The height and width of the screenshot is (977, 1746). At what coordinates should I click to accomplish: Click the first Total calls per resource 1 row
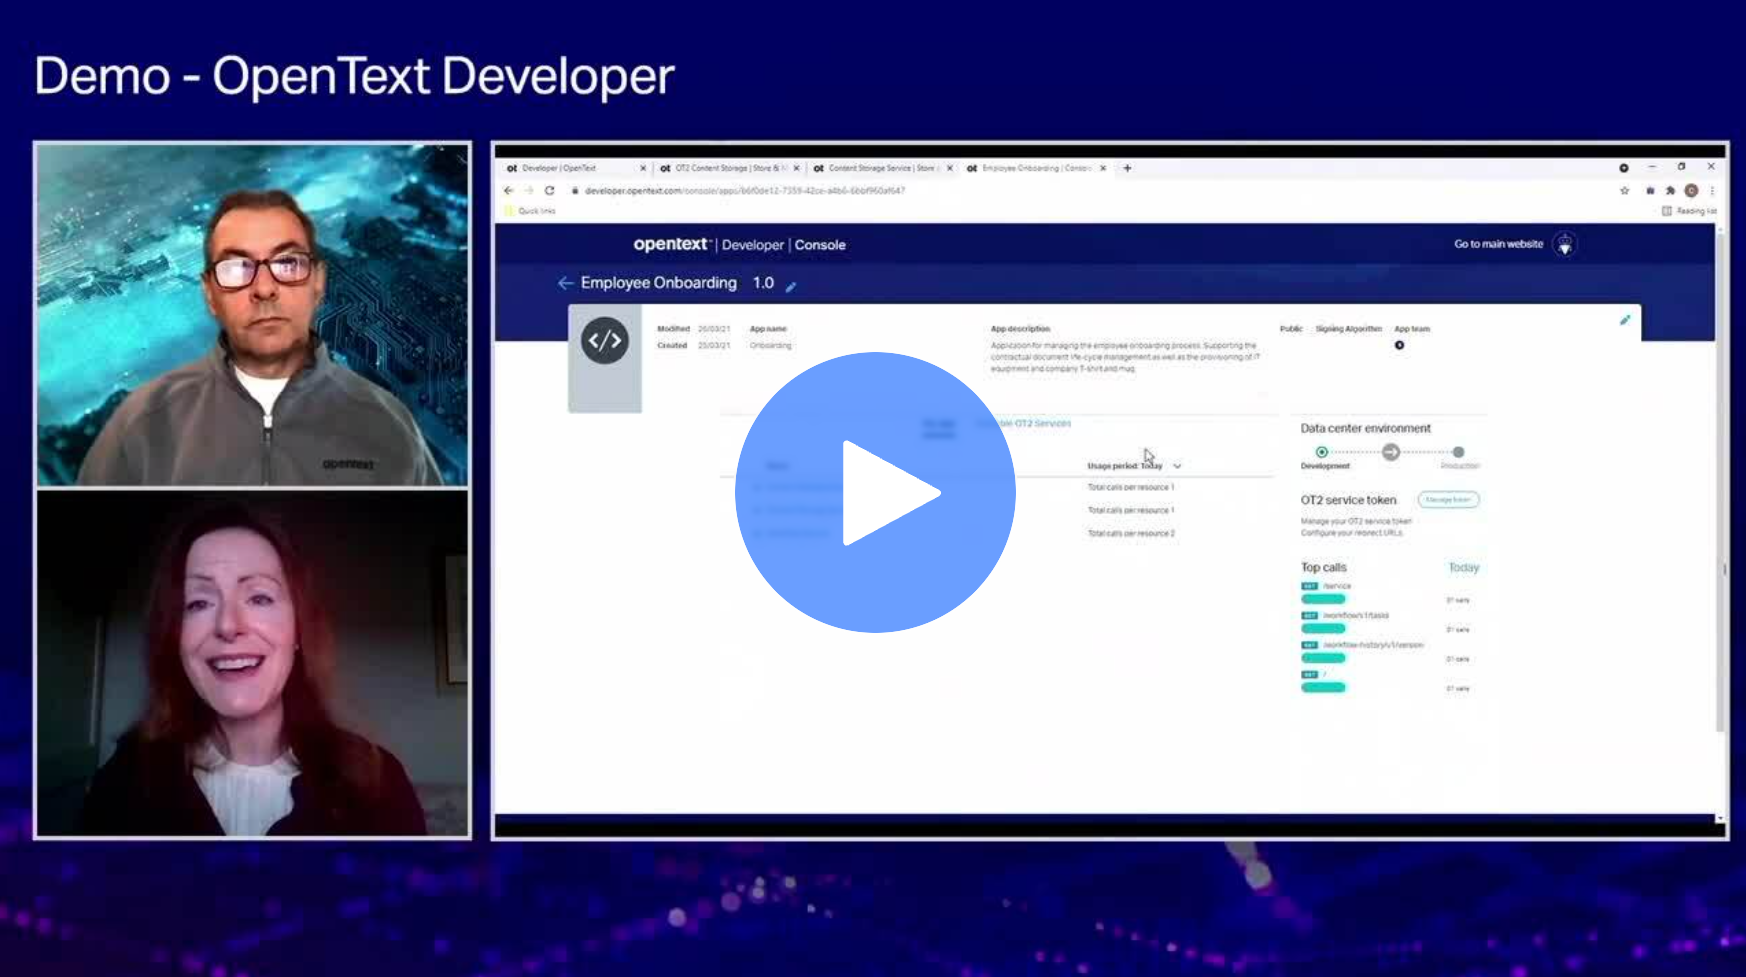(1131, 487)
